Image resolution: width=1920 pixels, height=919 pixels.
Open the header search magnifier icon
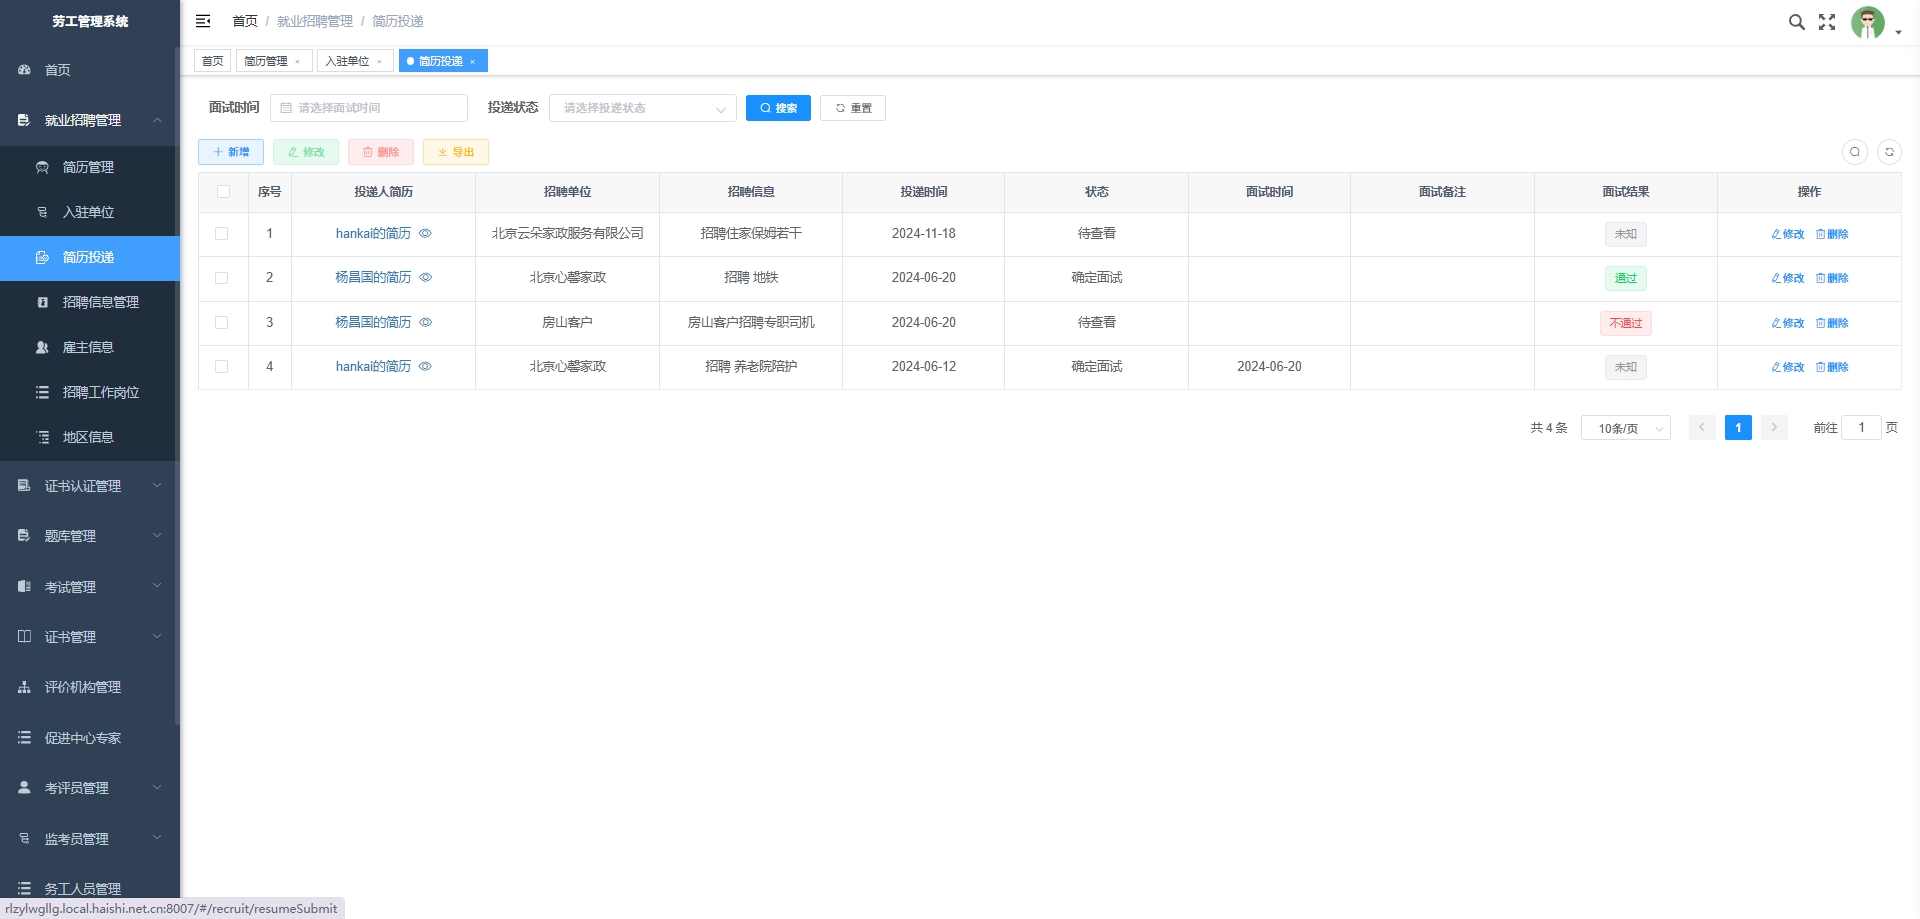click(1796, 22)
